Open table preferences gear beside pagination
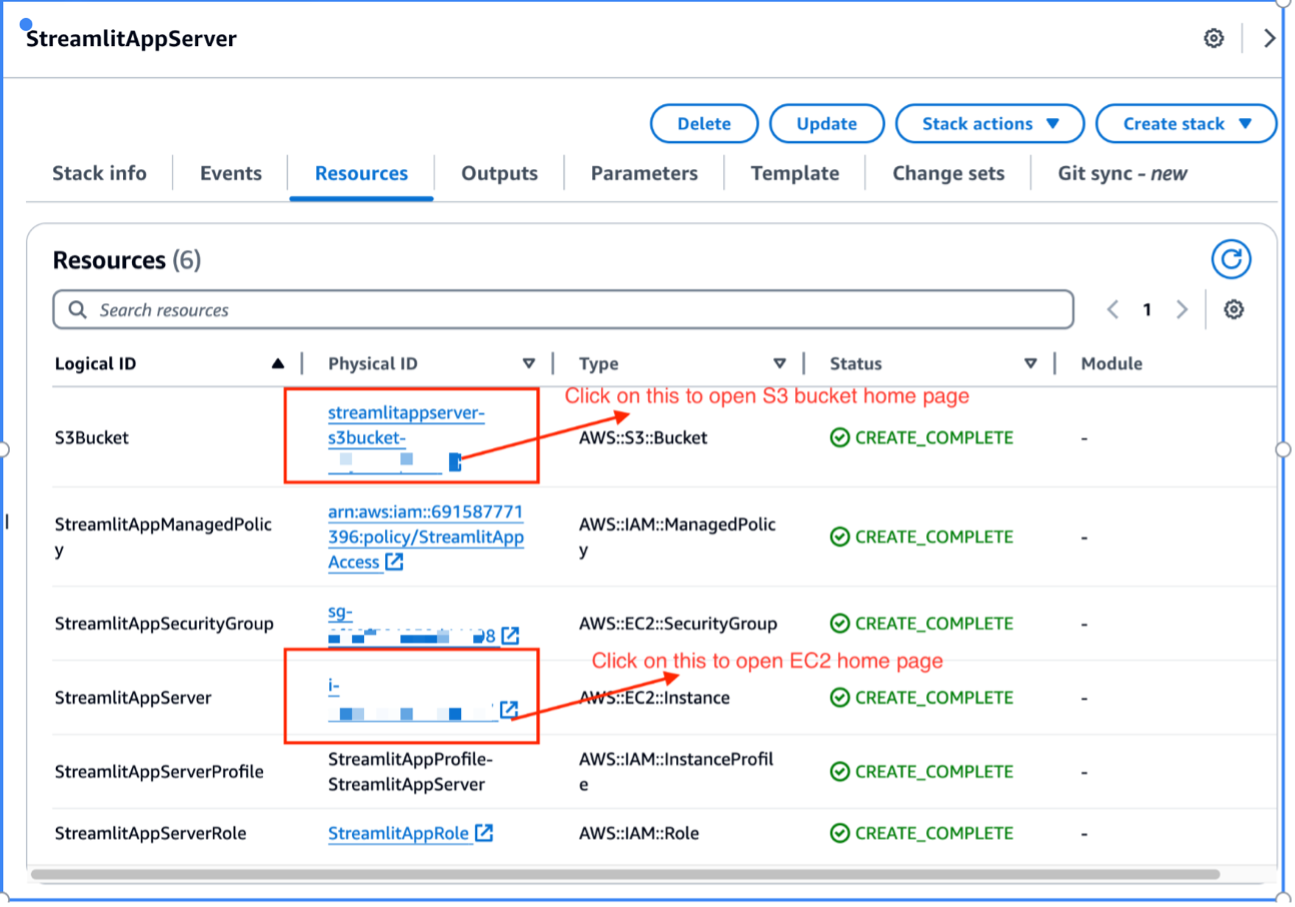 [x=1234, y=310]
